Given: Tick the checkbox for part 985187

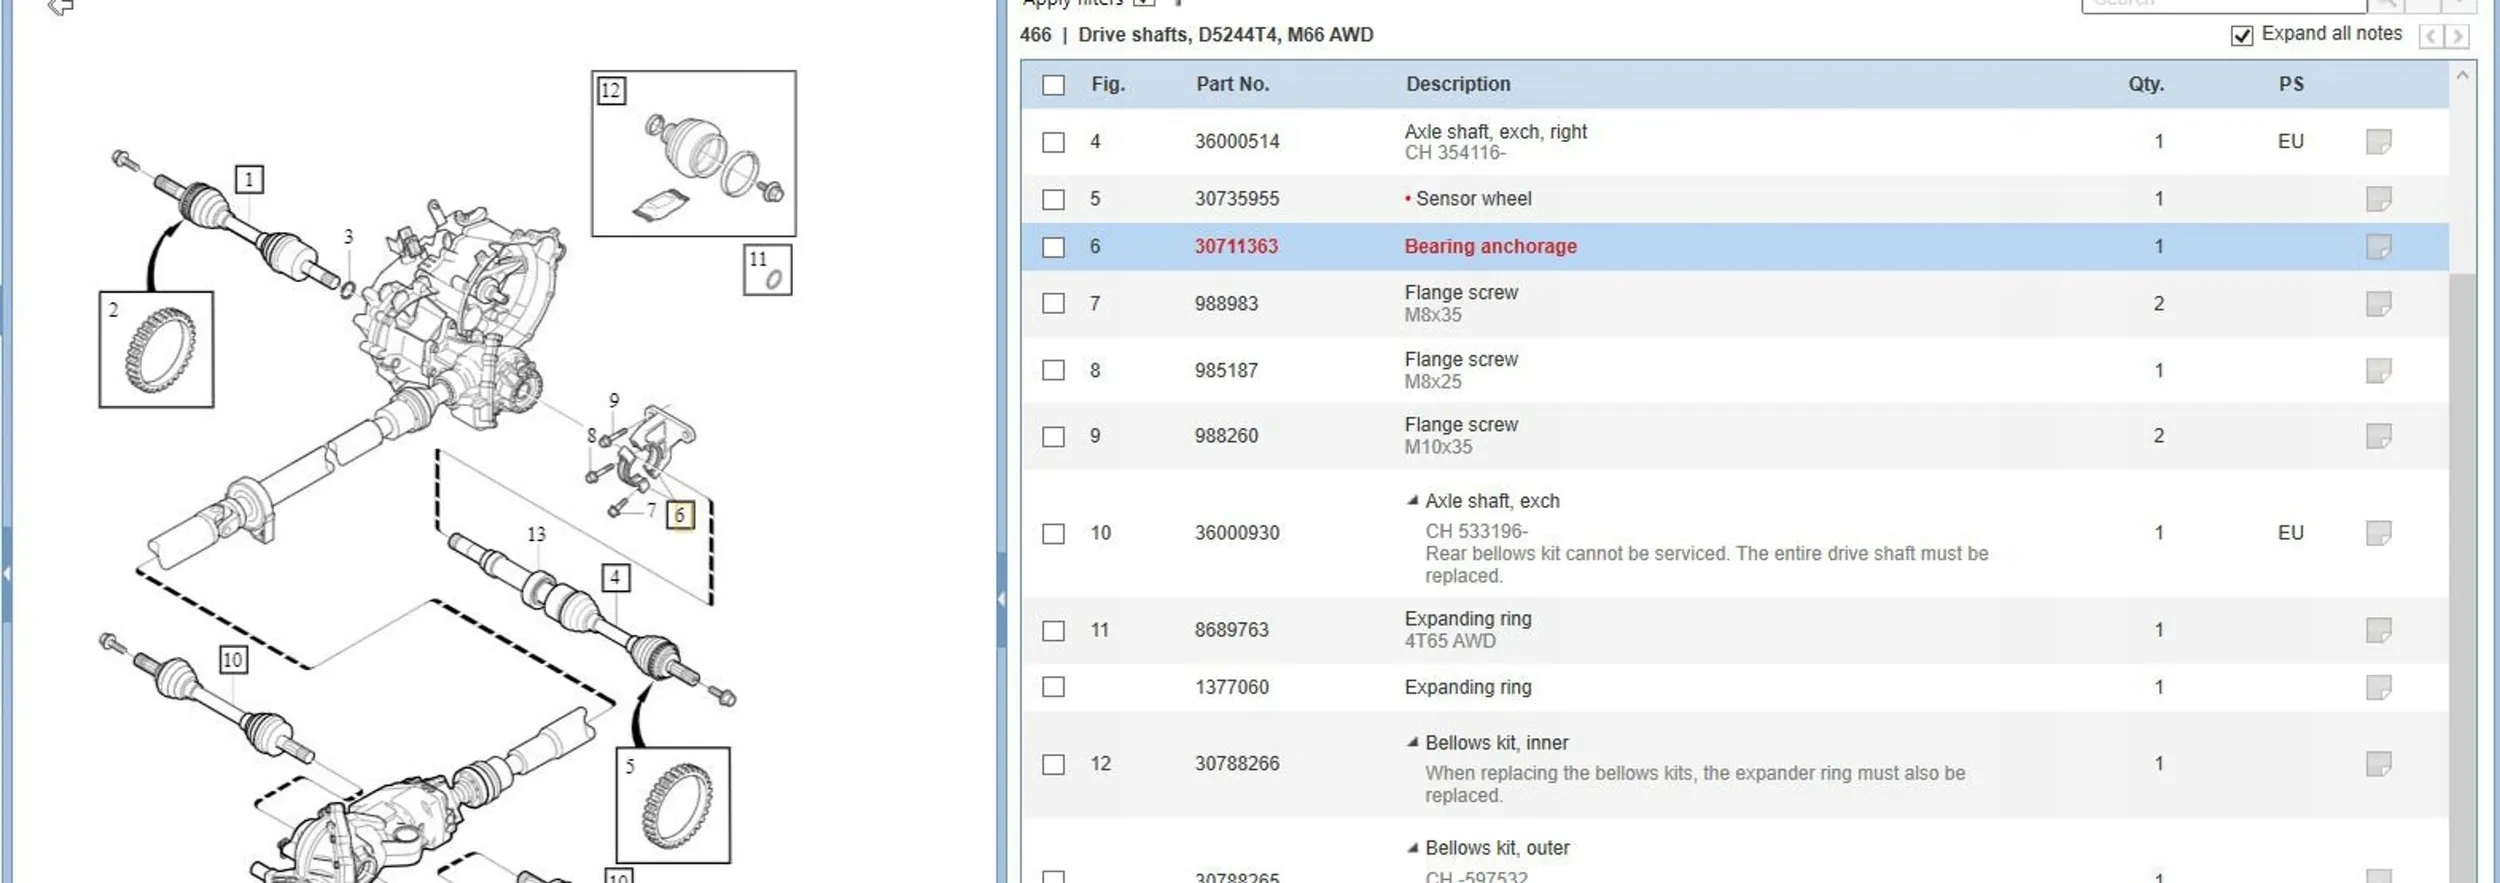Looking at the screenshot, I should [x=1053, y=371].
